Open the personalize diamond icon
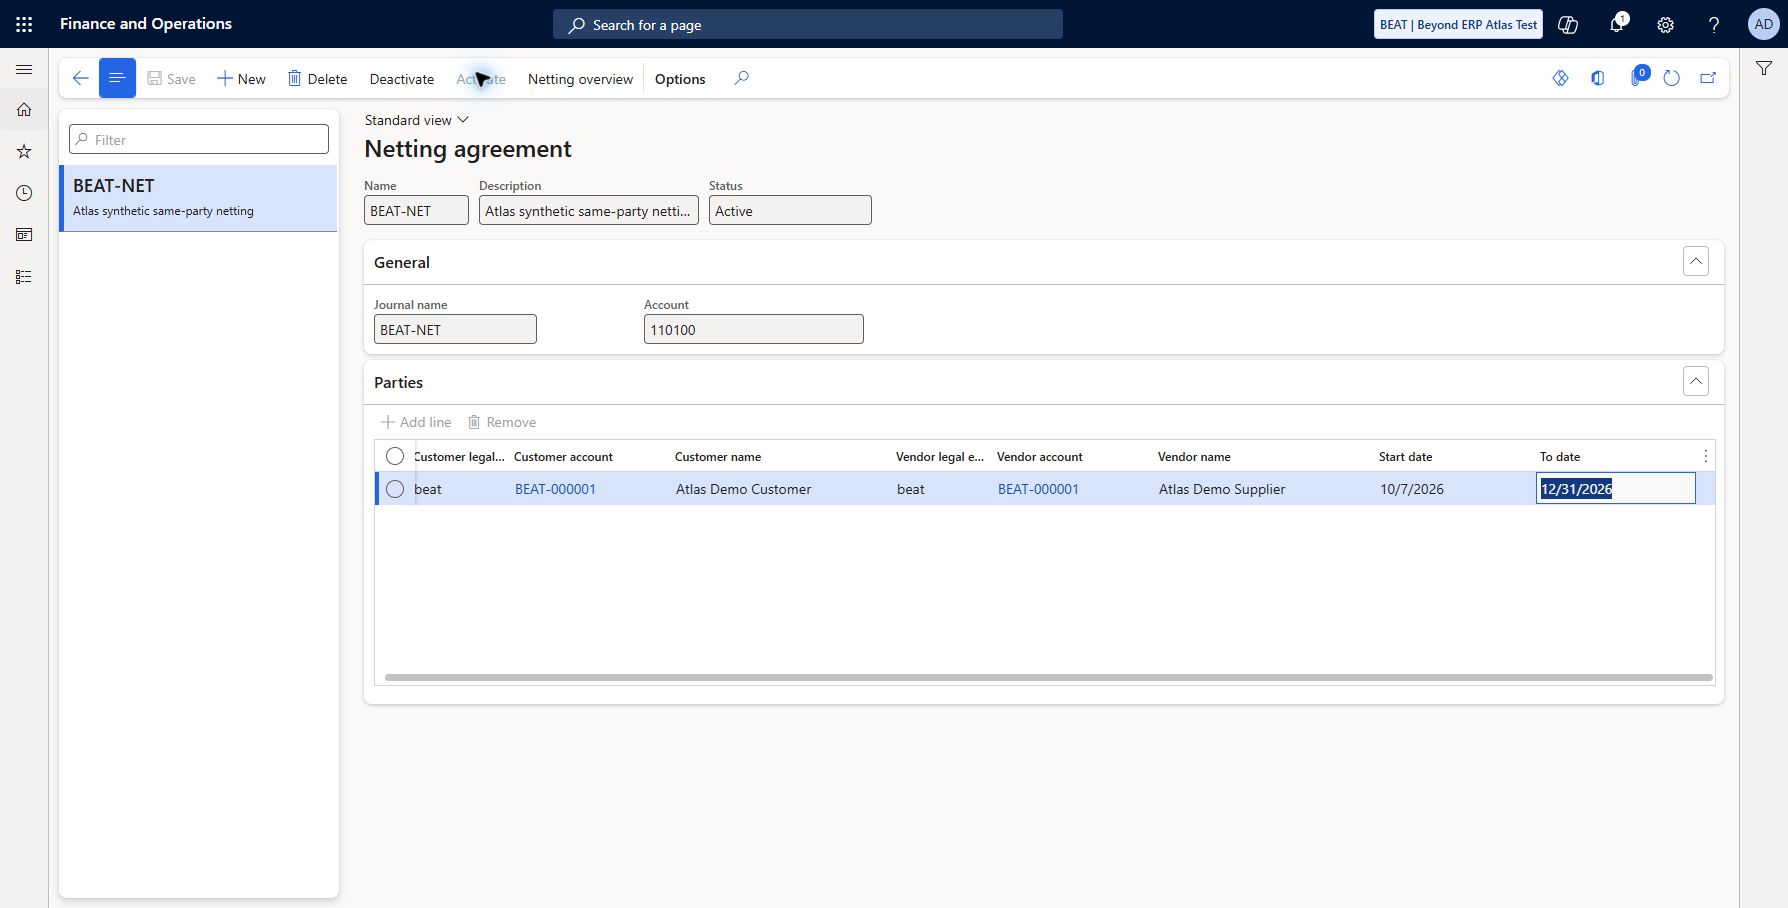Viewport: 1788px width, 908px height. coord(1560,78)
